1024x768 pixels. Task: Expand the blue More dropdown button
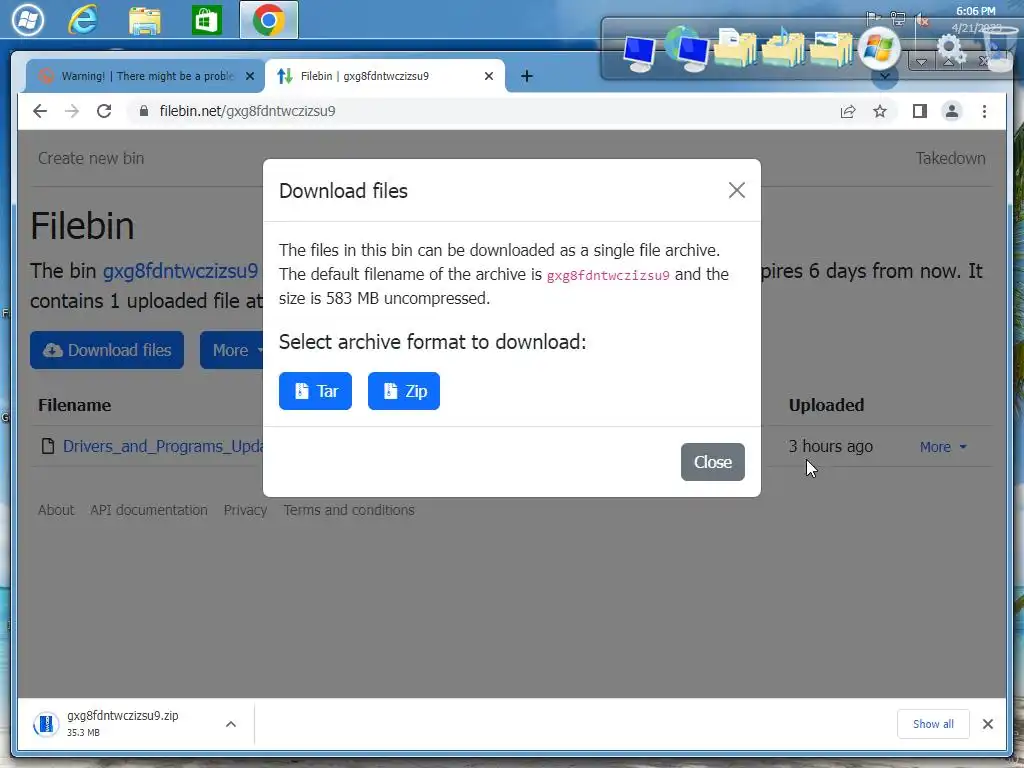pyautogui.click(x=232, y=351)
